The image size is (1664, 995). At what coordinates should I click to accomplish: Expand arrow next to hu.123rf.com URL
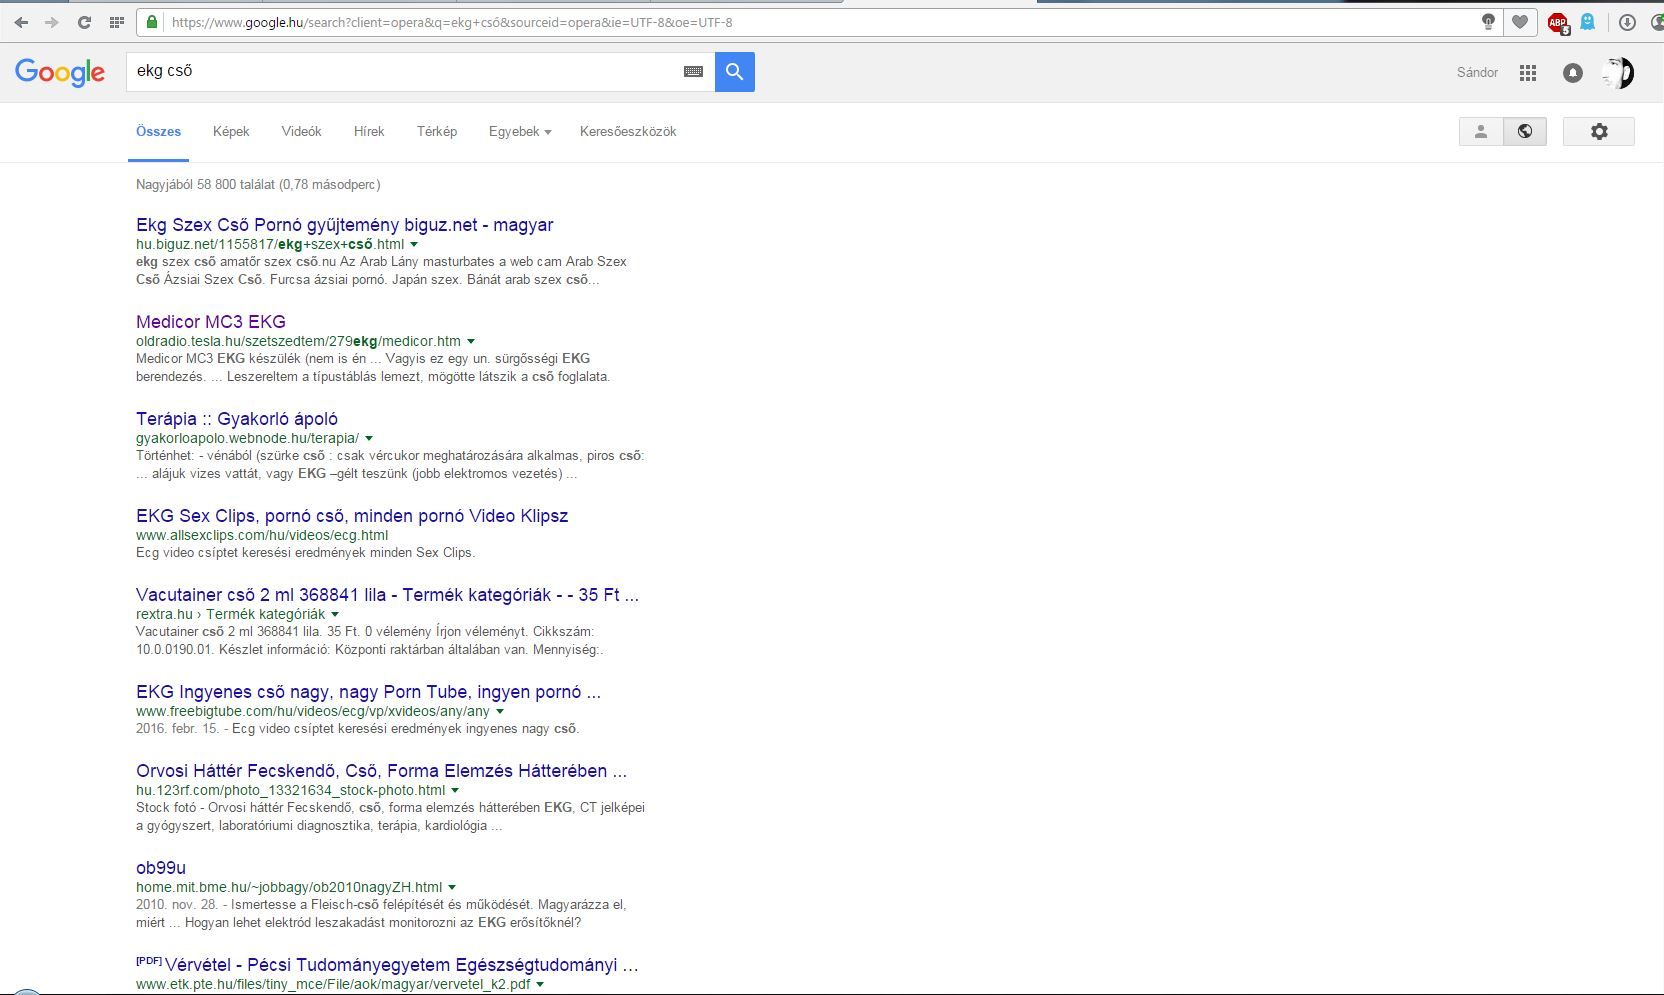click(x=455, y=790)
